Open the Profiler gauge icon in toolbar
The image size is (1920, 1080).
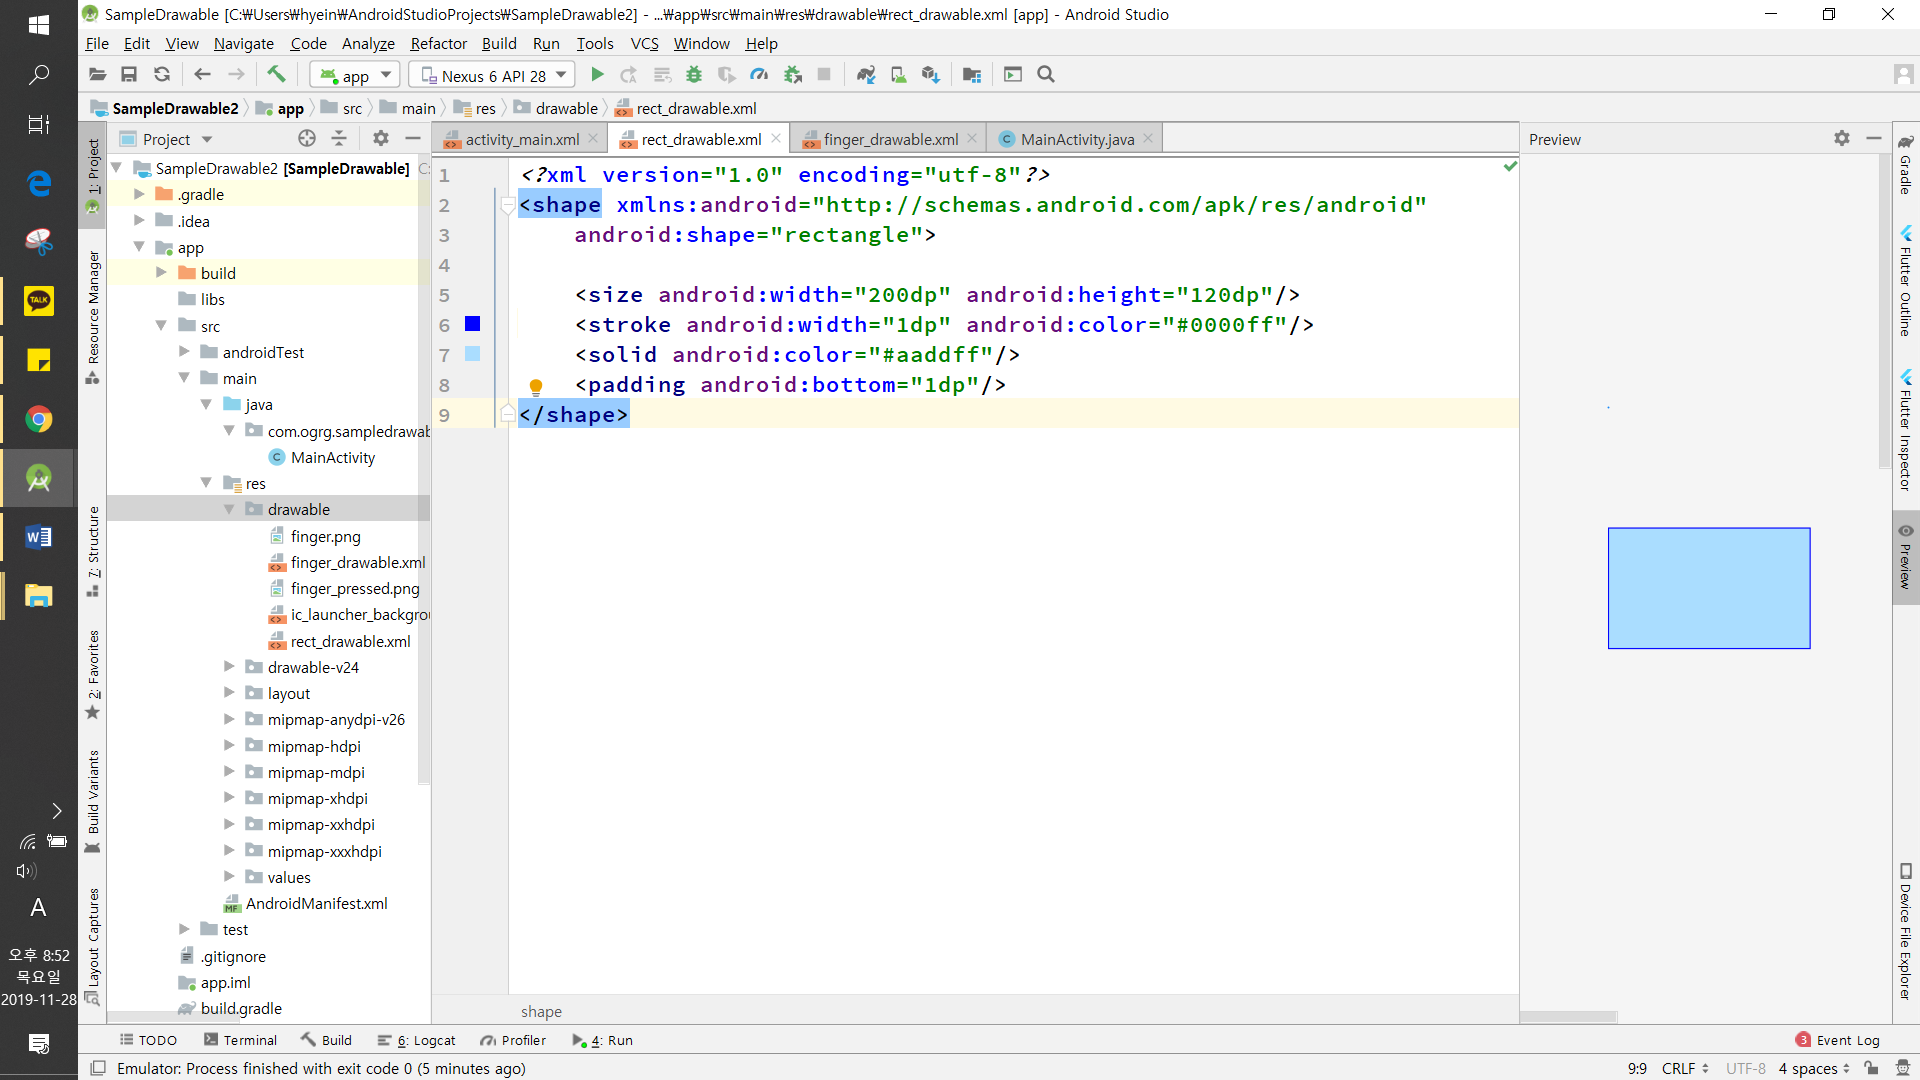tap(759, 75)
